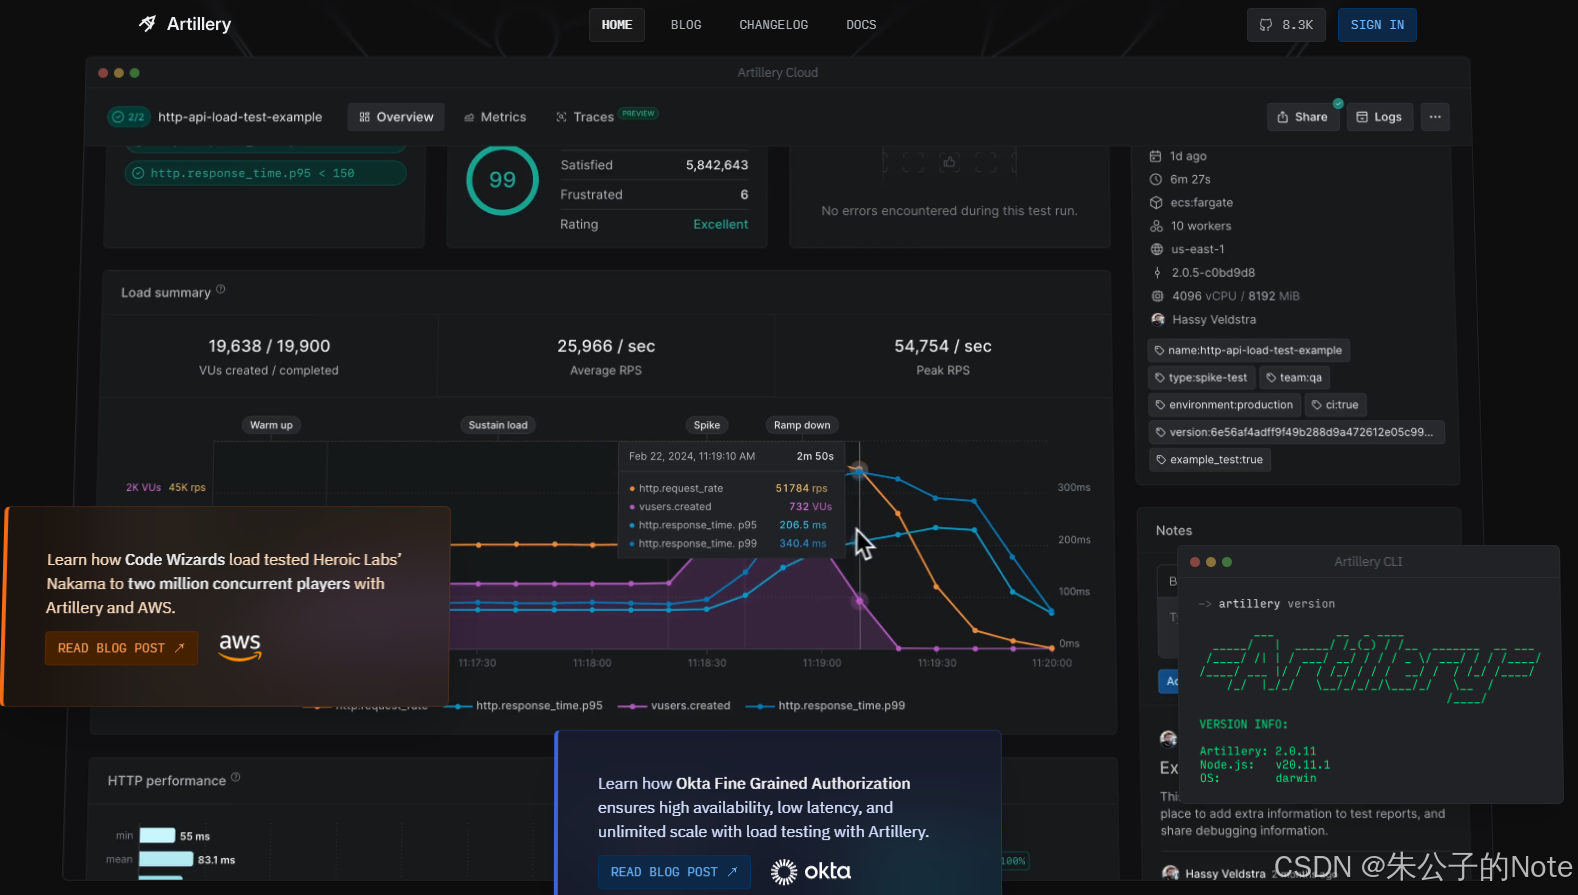Click the 54,754 / sec Peak RPS value
The width and height of the screenshot is (1578, 895).
coord(943,346)
